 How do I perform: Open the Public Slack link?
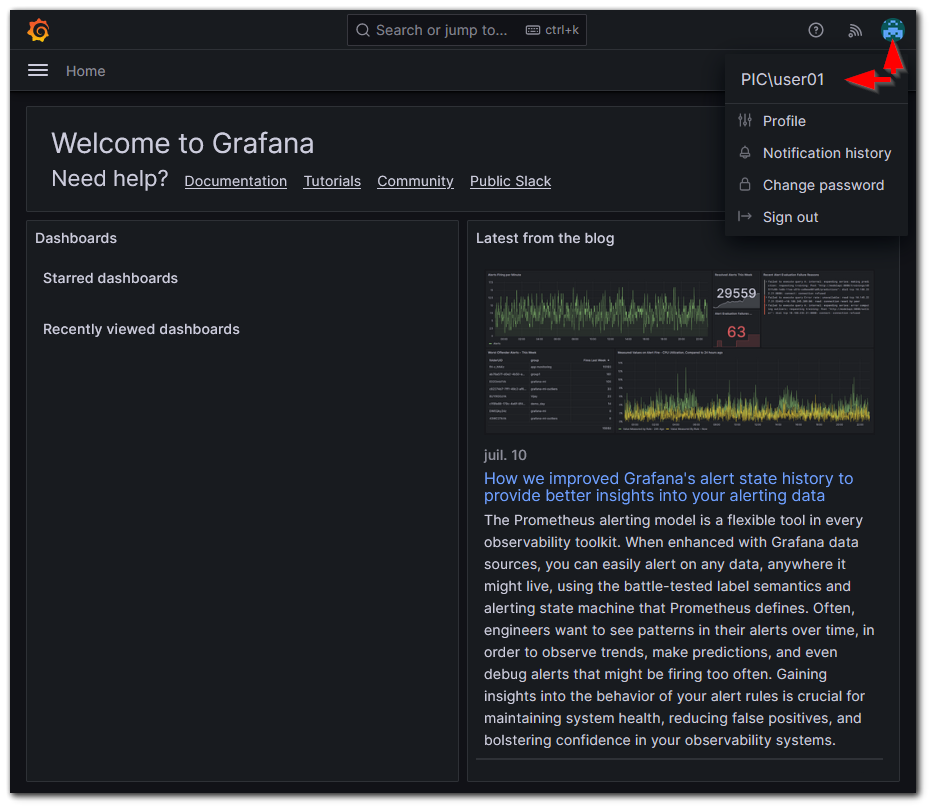click(x=510, y=181)
